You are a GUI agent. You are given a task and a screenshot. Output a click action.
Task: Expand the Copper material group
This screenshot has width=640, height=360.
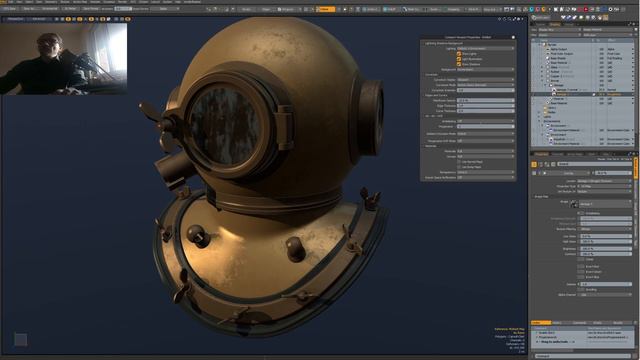[x=542, y=76]
